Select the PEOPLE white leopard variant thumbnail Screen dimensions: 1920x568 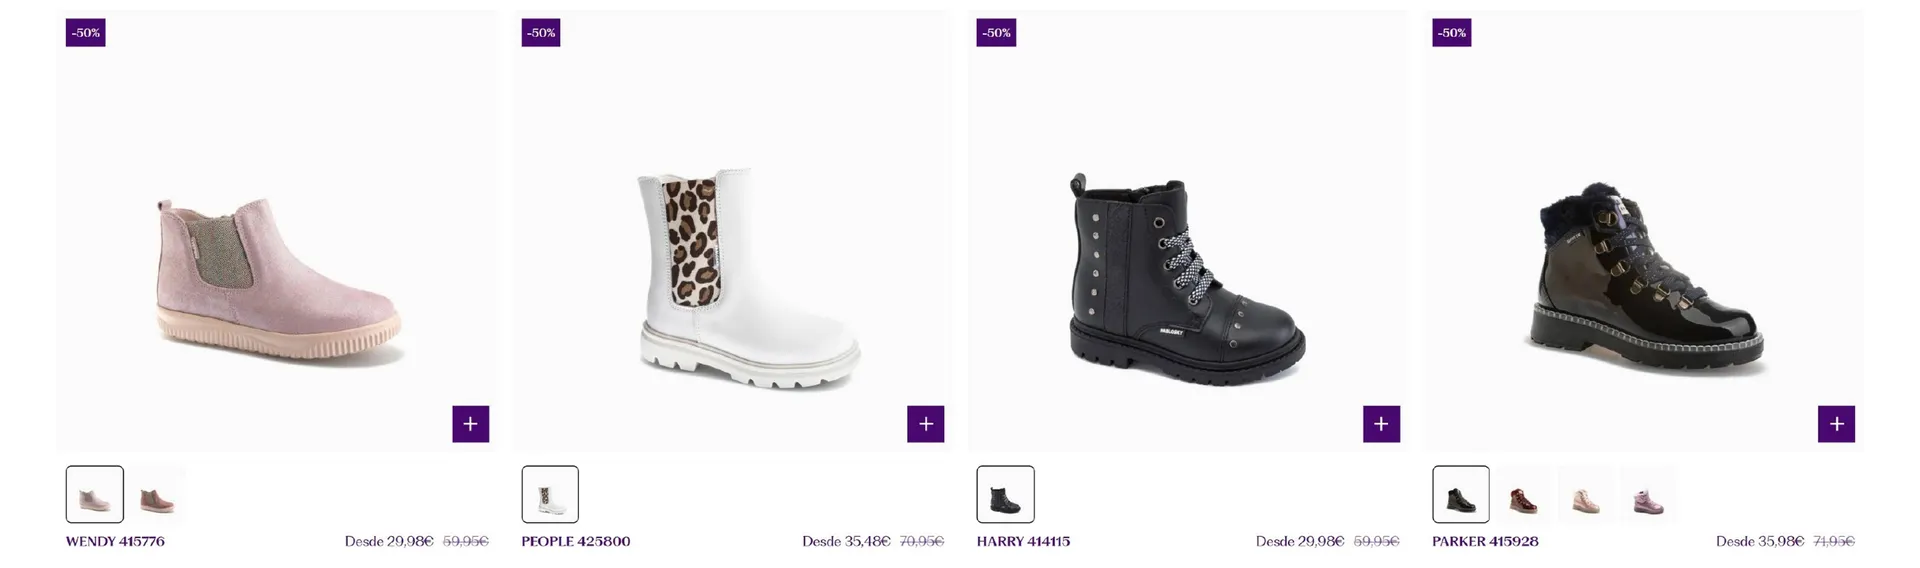click(x=550, y=494)
